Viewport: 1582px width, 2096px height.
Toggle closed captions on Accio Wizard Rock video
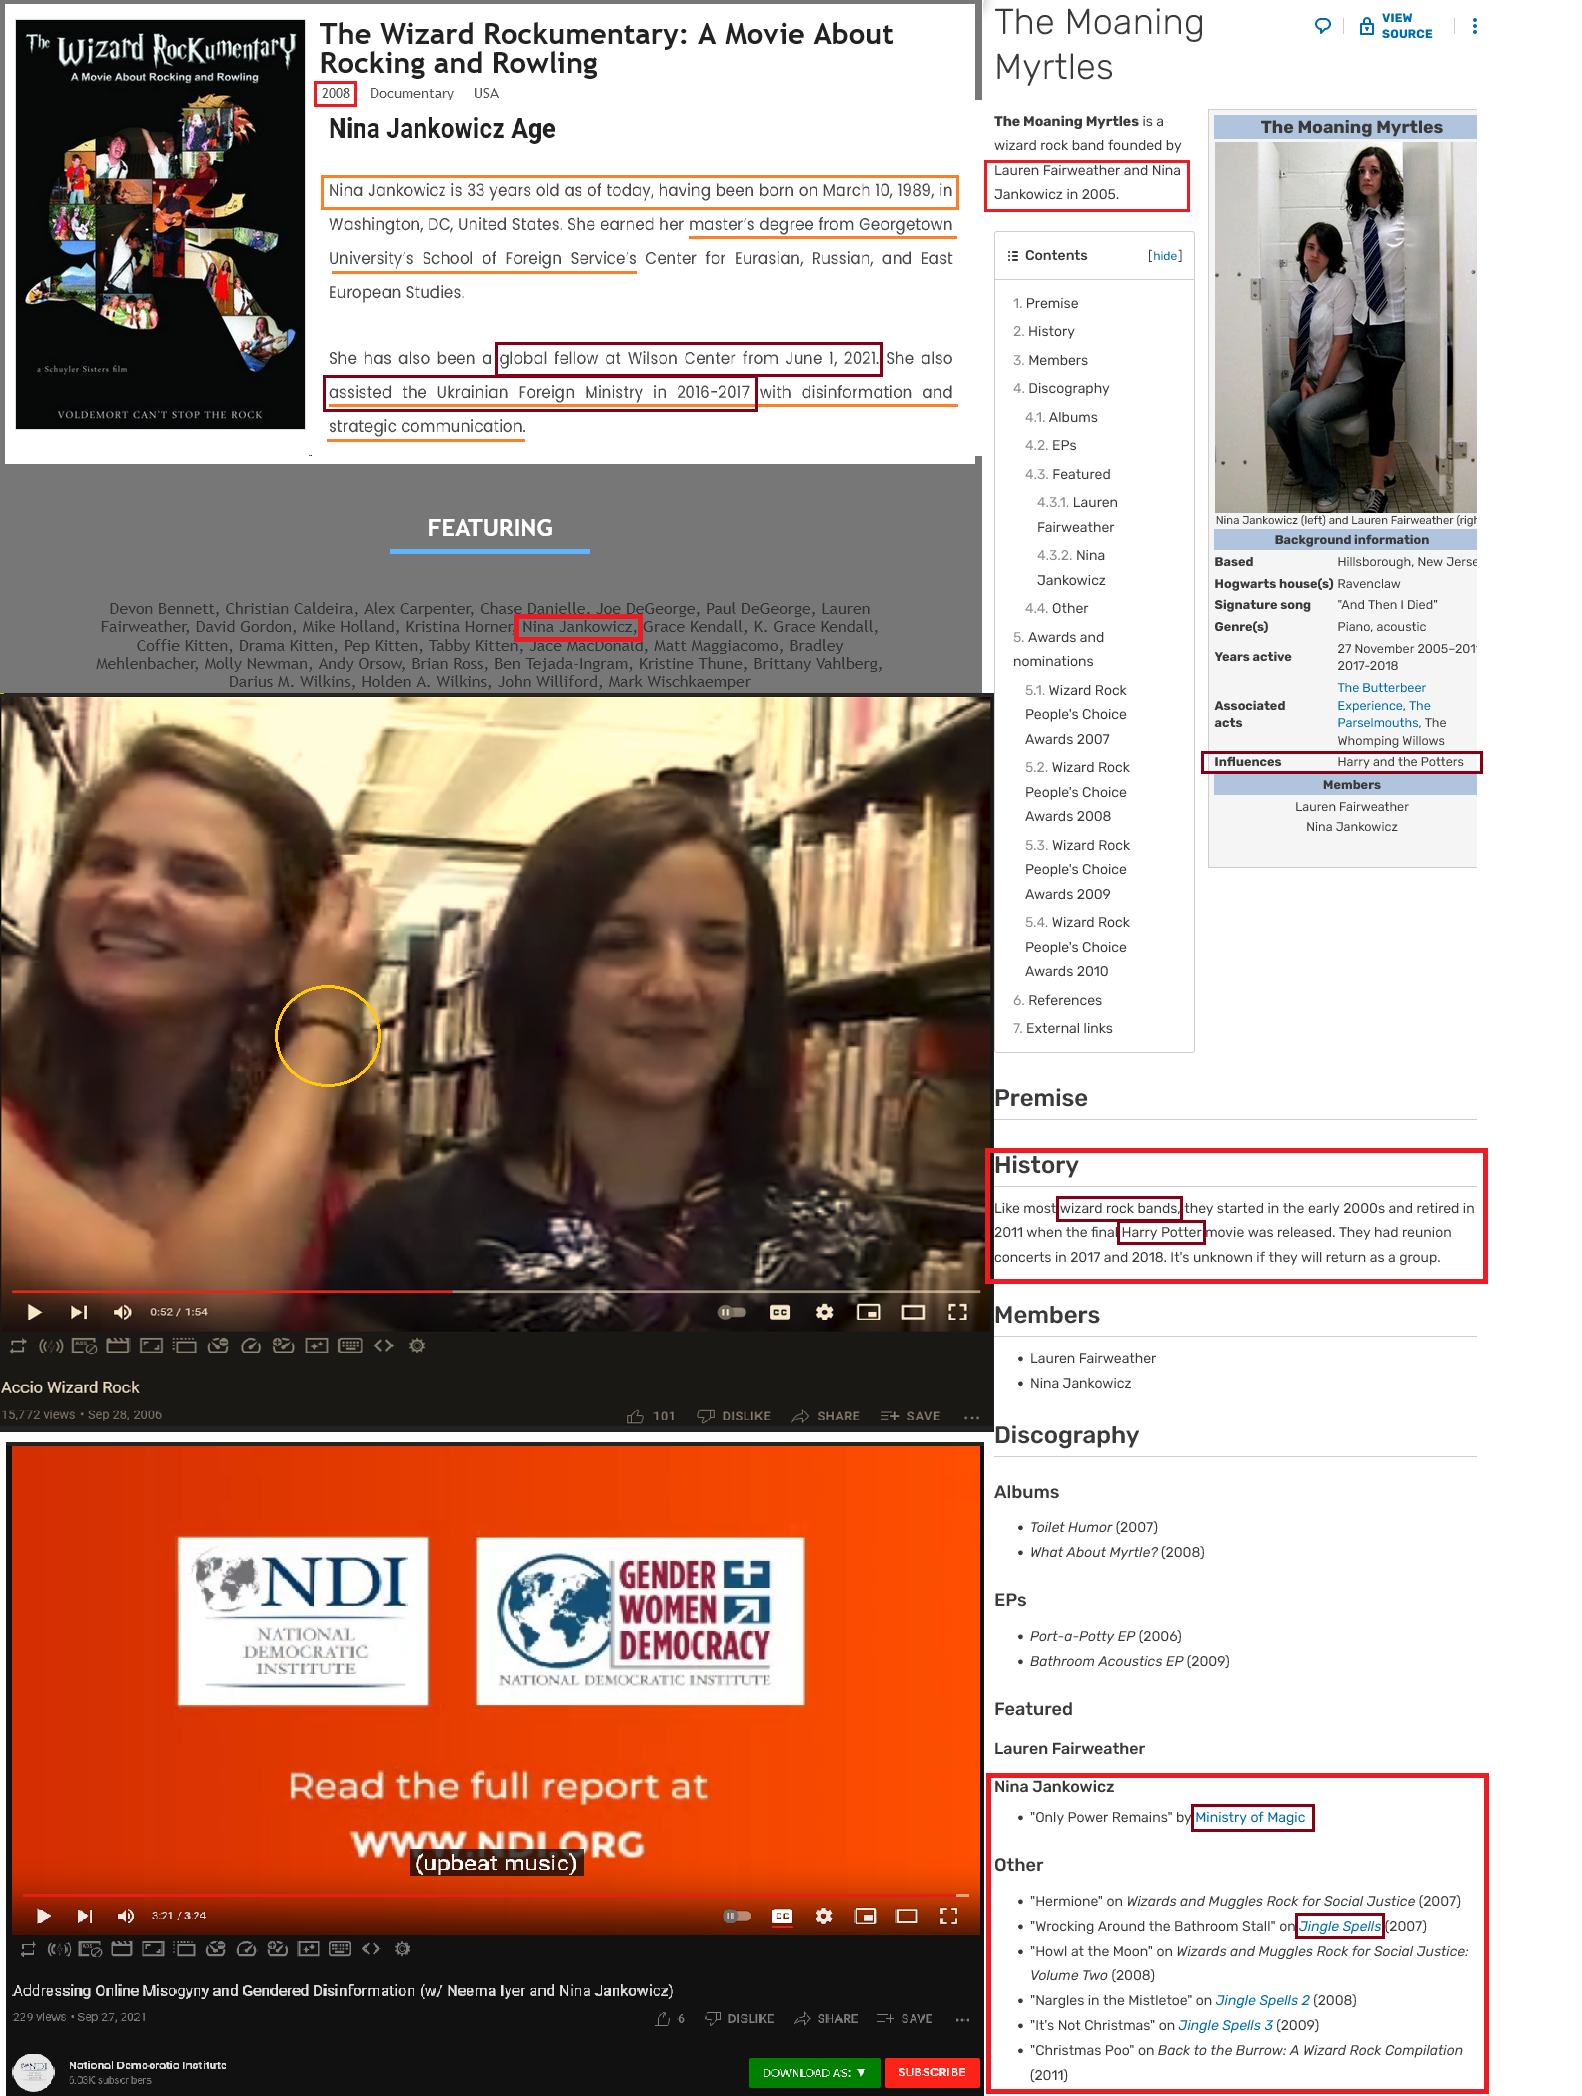(x=780, y=1312)
